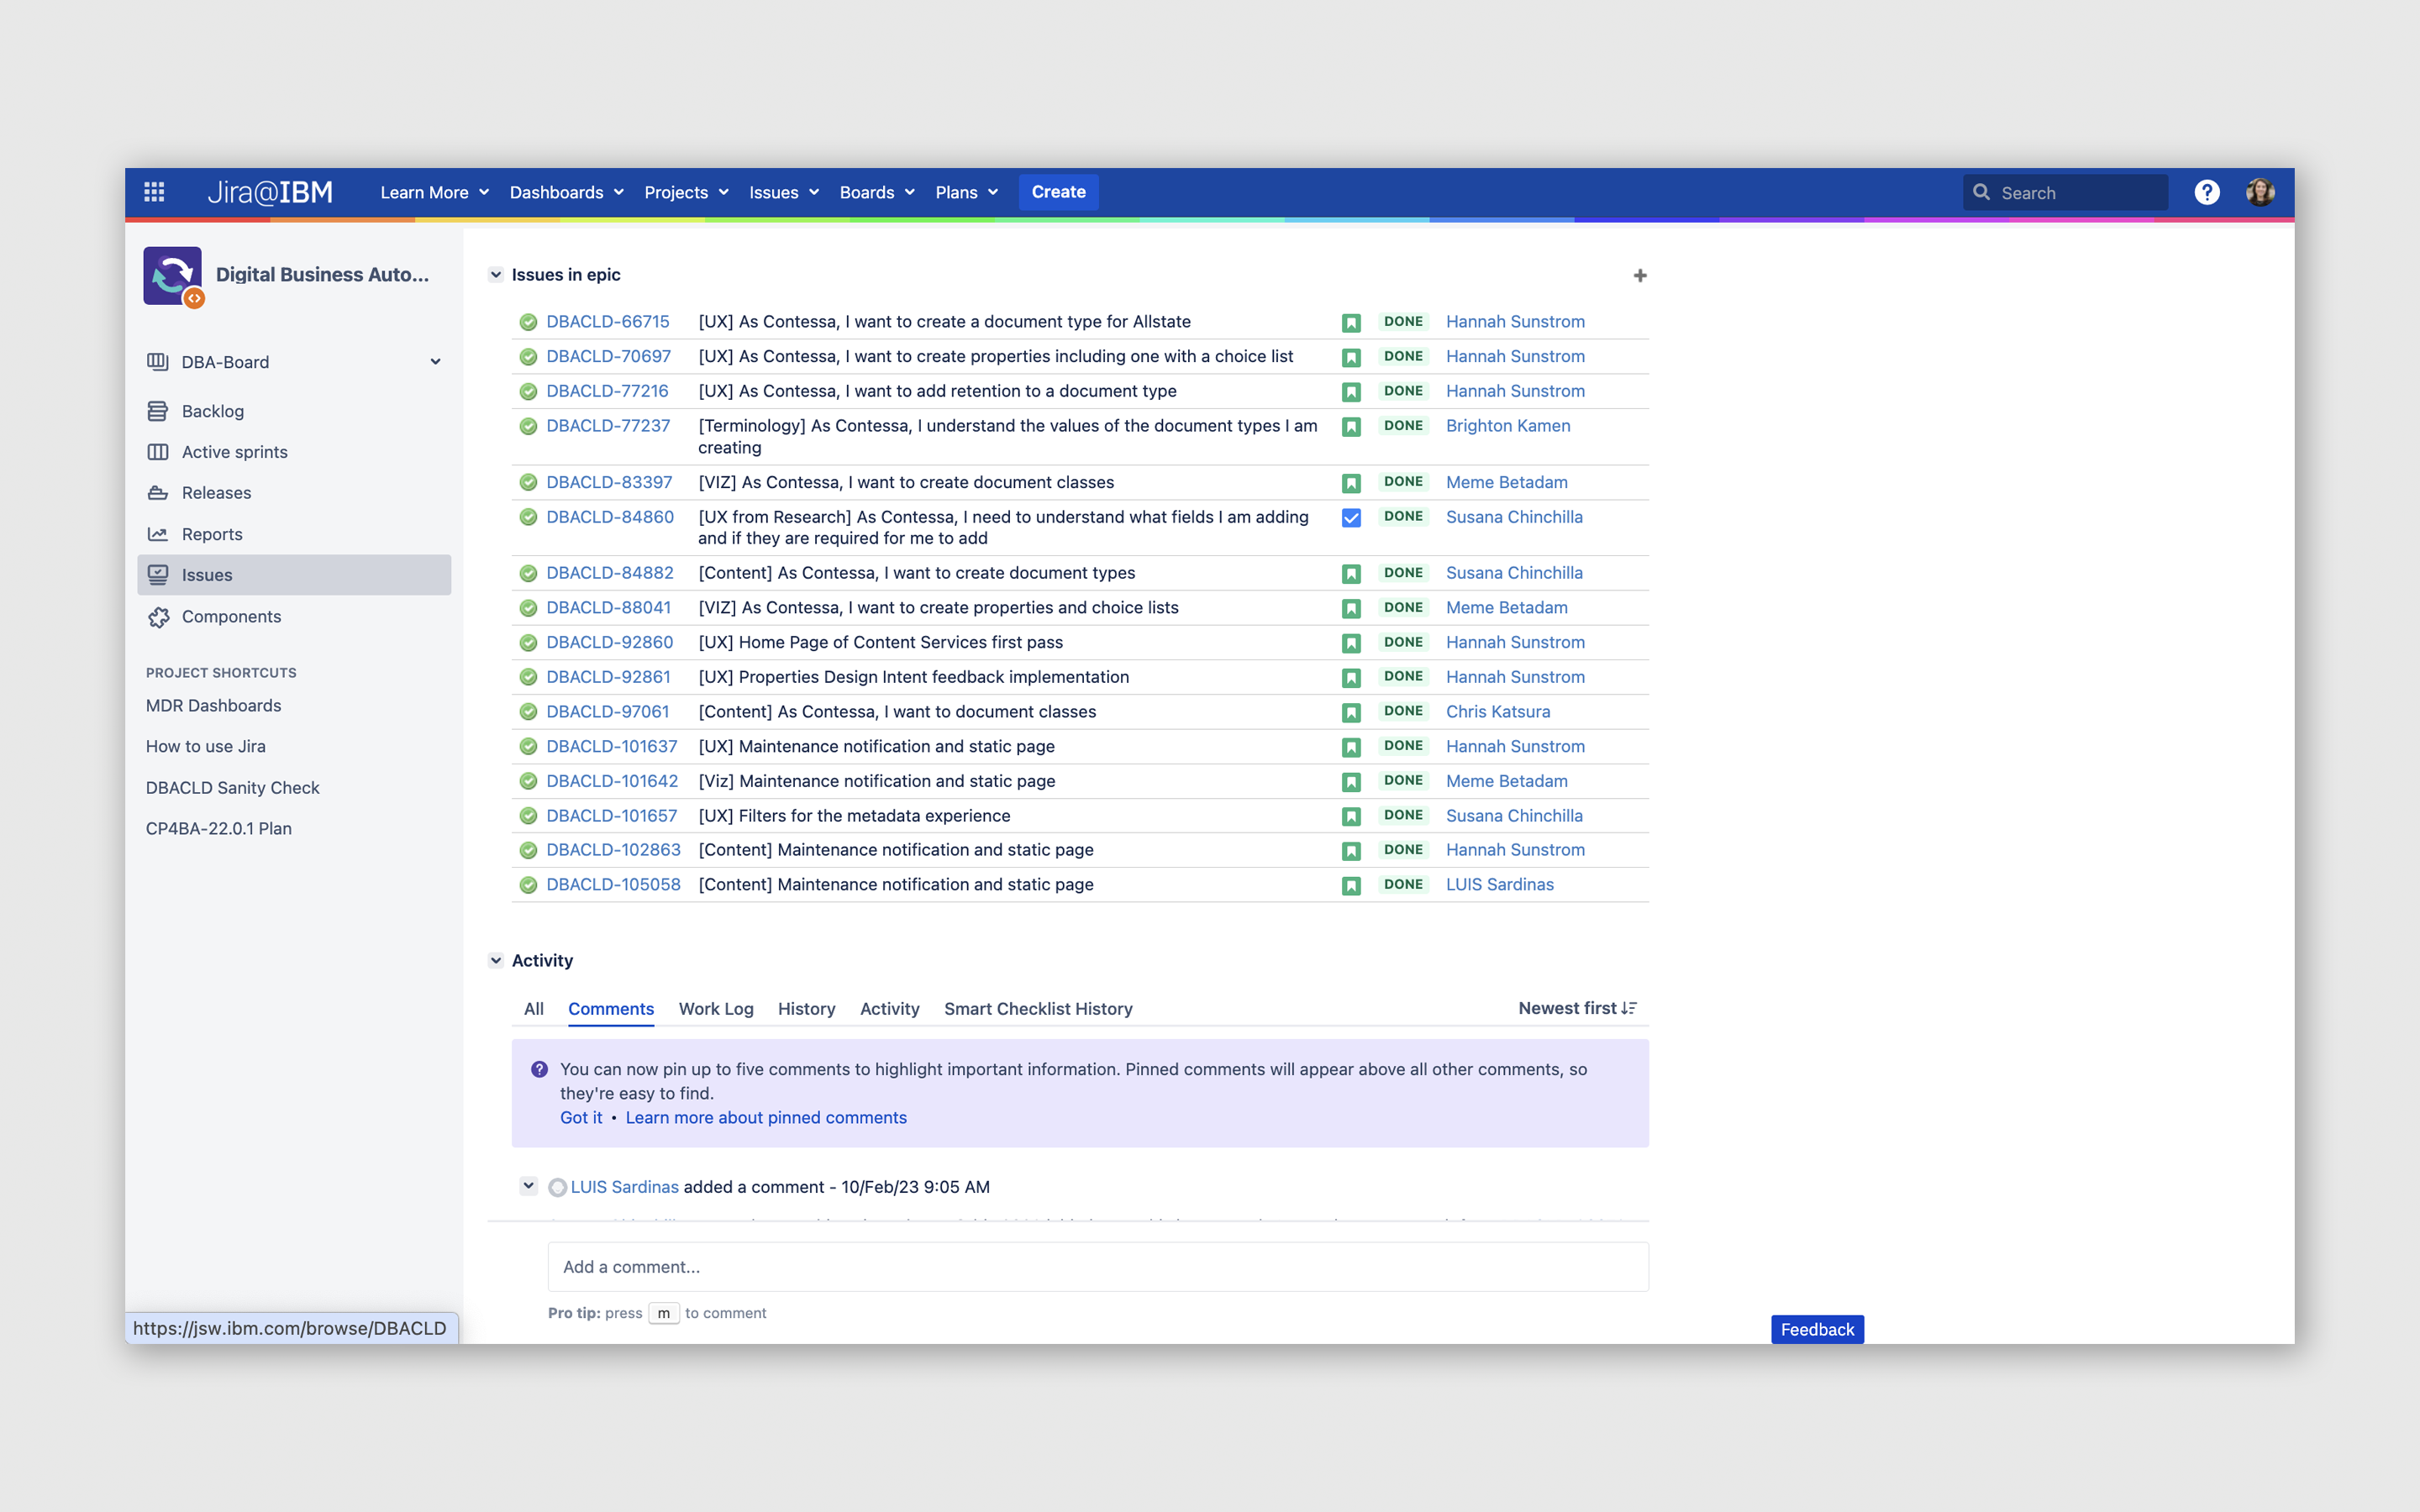Open issue DBACLD-102863

coord(613,850)
